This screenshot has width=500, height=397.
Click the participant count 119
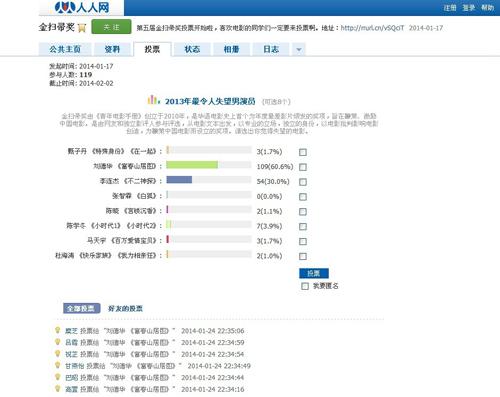pos(86,75)
